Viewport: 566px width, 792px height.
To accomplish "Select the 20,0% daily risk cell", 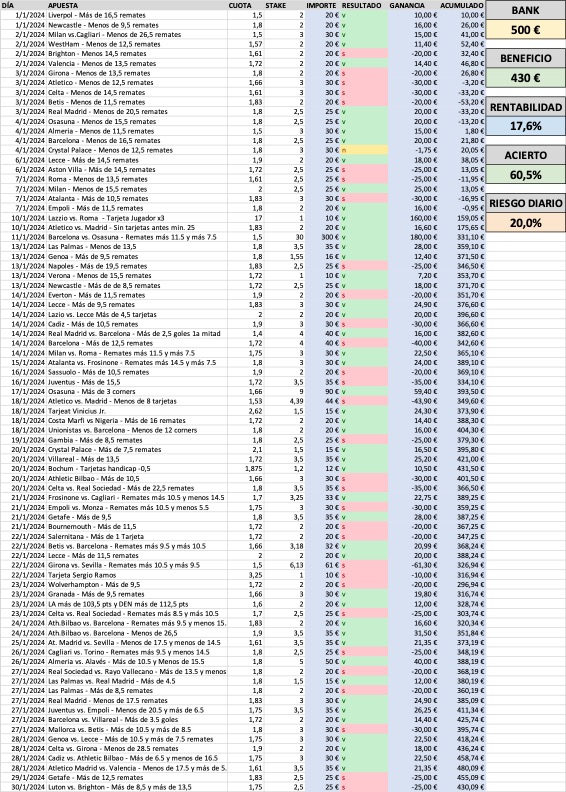I will 525,223.
